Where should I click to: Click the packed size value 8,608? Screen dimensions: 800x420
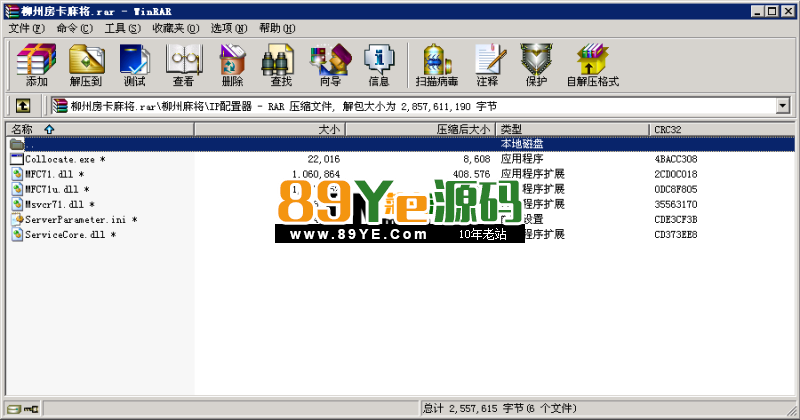click(x=477, y=159)
